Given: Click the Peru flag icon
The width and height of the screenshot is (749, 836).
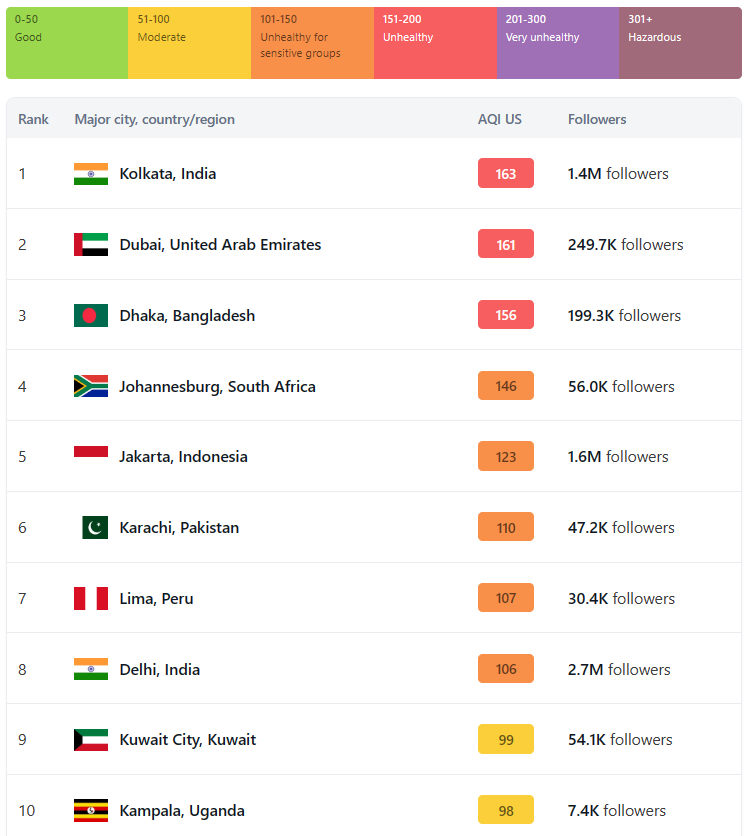Looking at the screenshot, I should click(91, 599).
